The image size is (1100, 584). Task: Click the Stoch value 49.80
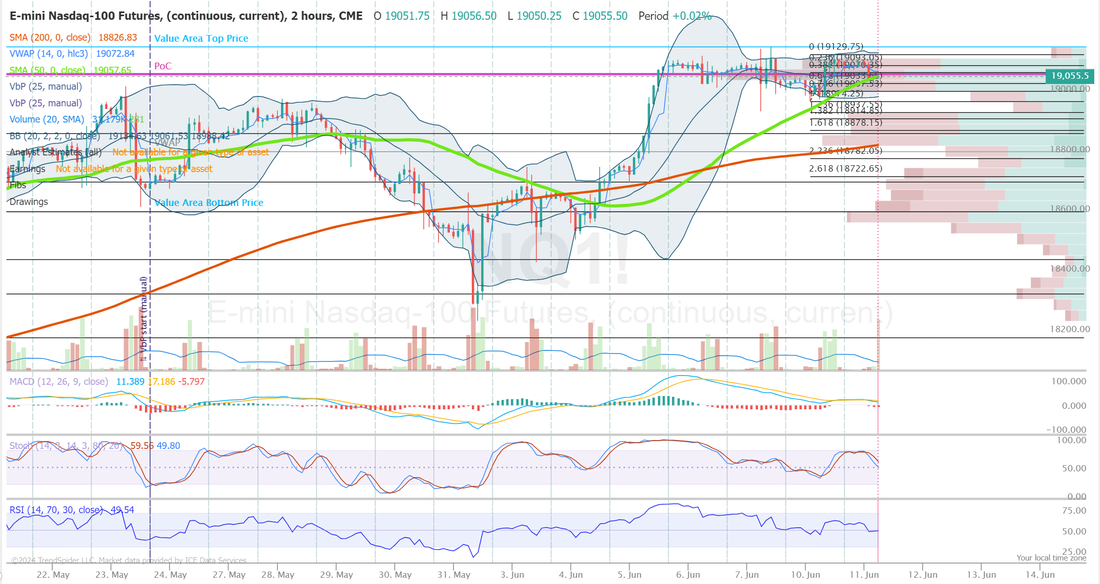(168, 445)
